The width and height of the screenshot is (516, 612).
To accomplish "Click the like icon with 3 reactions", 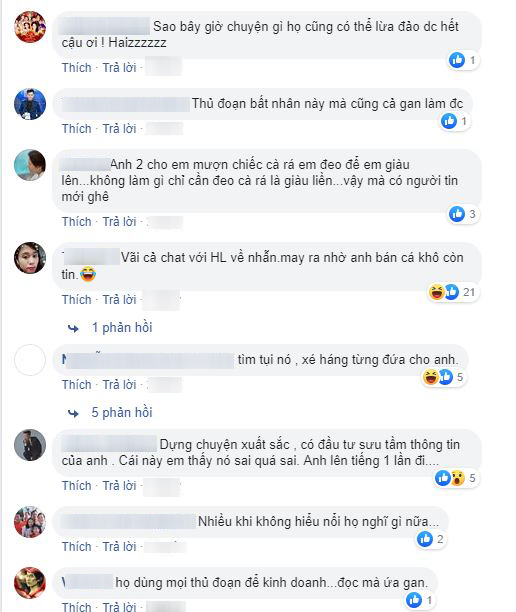I will [457, 214].
